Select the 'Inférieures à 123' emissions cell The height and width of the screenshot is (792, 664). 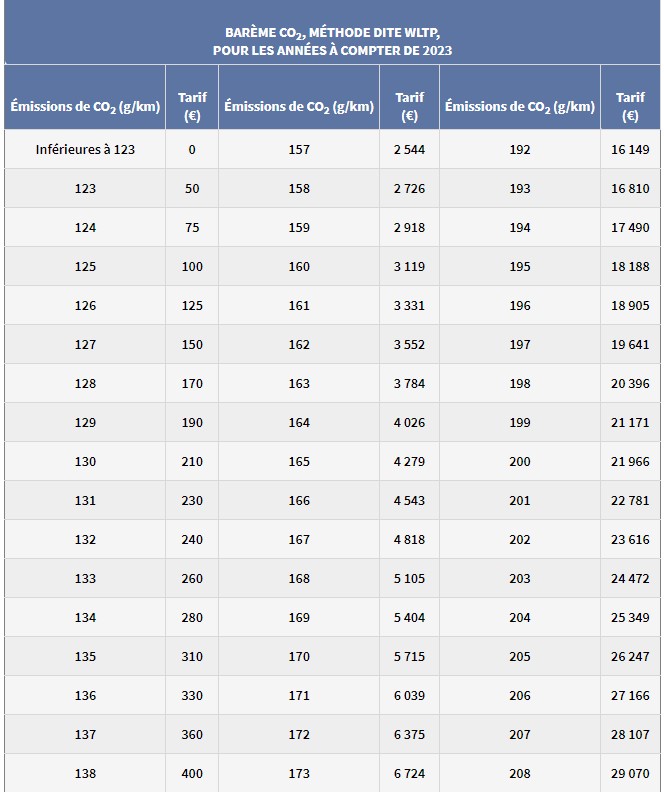tap(85, 149)
